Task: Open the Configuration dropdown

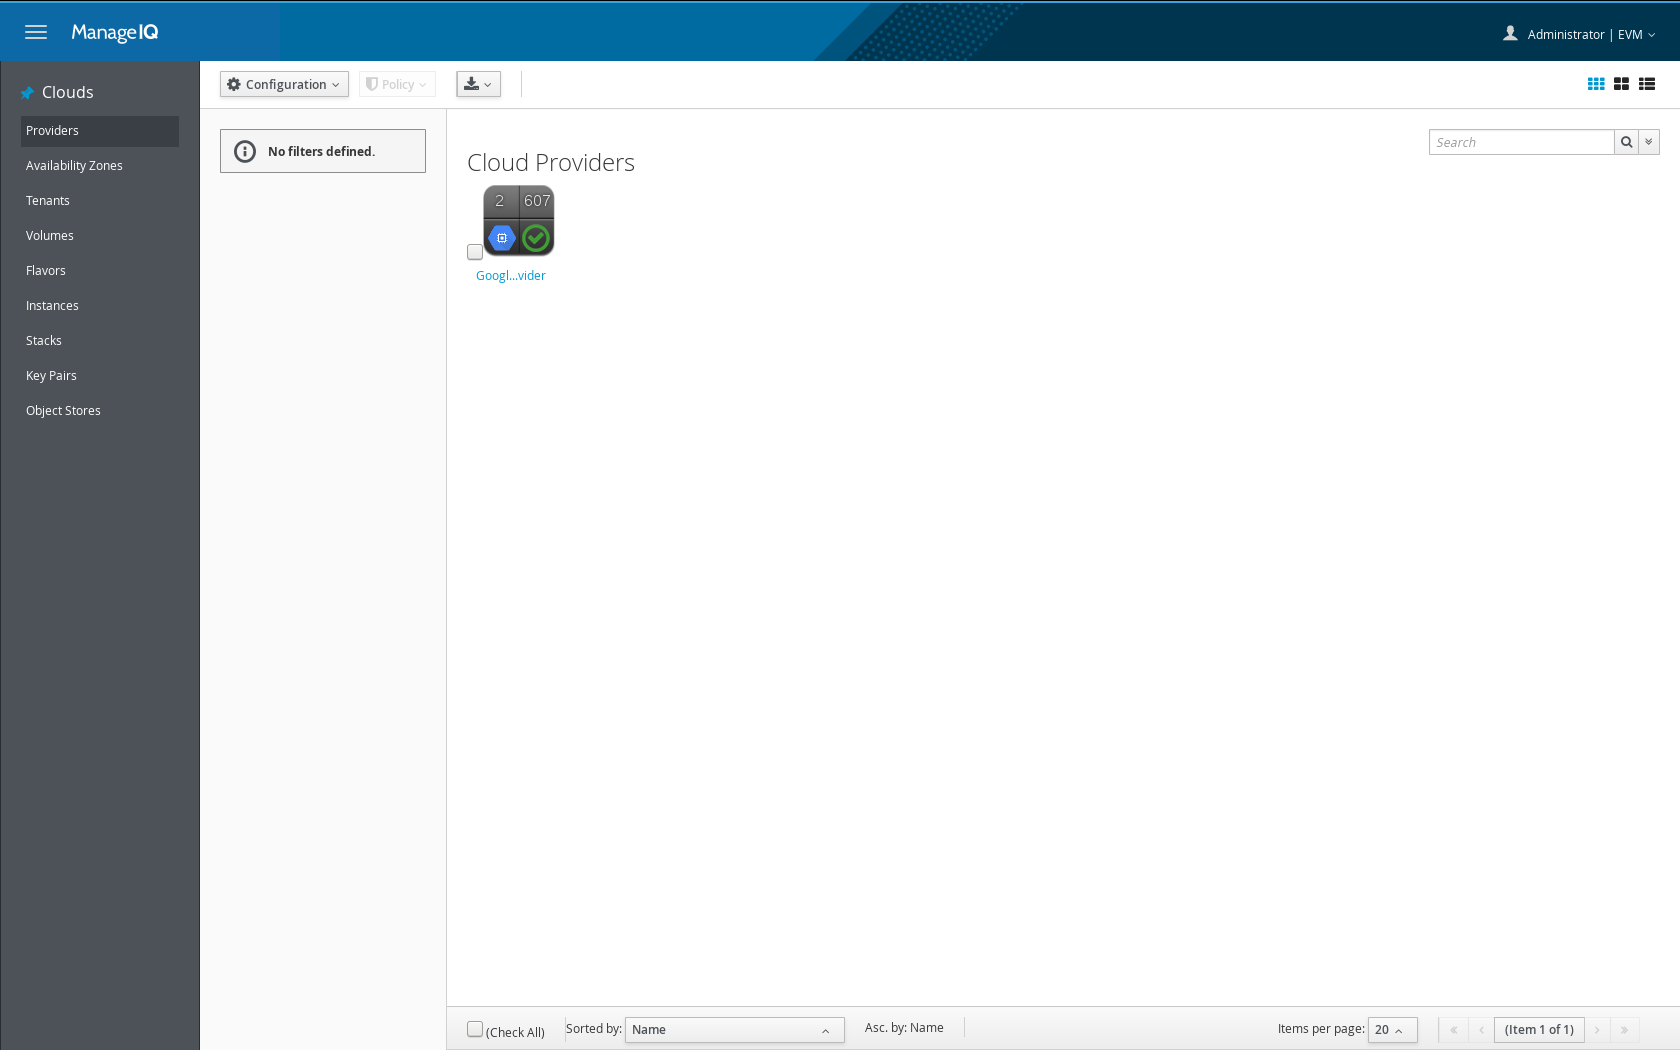Action: tap(284, 84)
